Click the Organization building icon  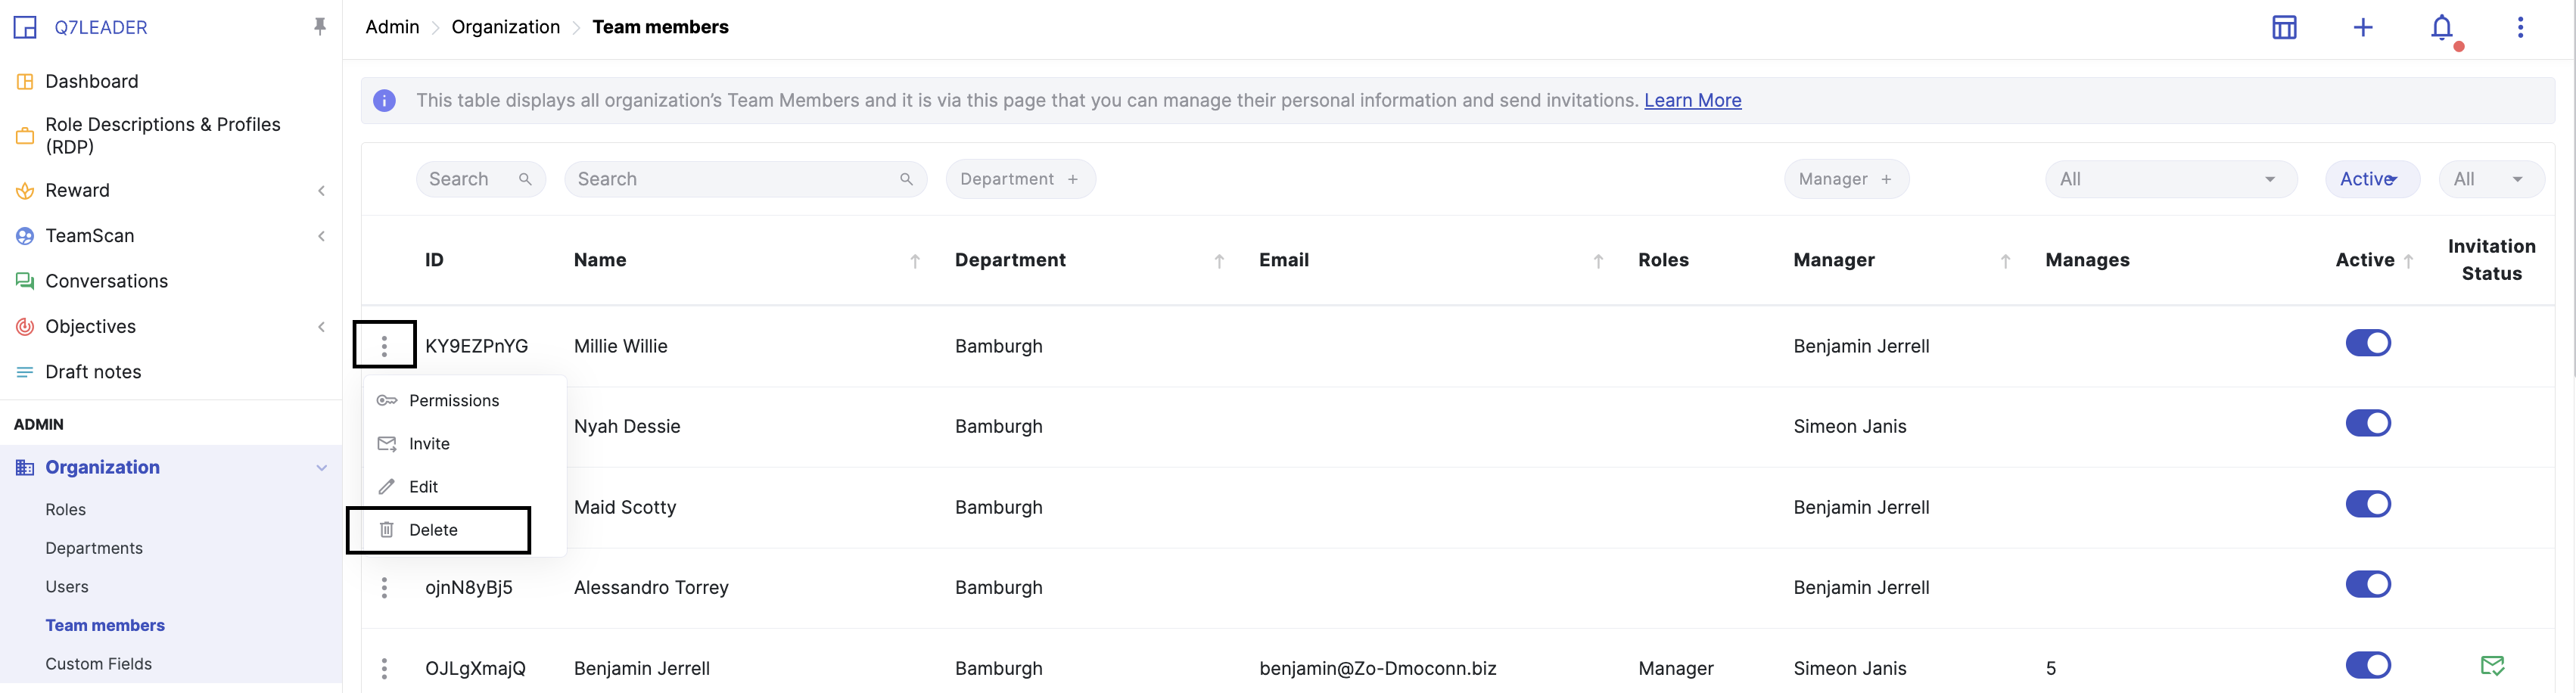click(x=25, y=467)
